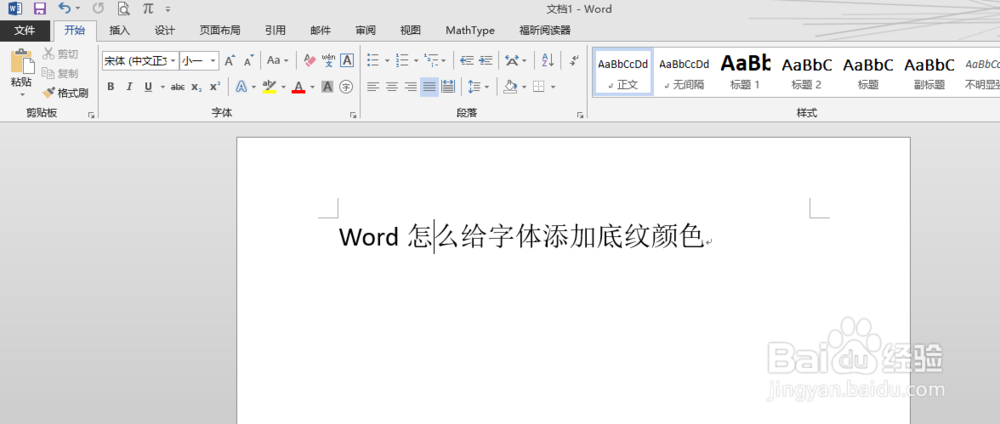Apply text effects with the glowing A icon
The width and height of the screenshot is (1000, 424).
tap(241, 87)
